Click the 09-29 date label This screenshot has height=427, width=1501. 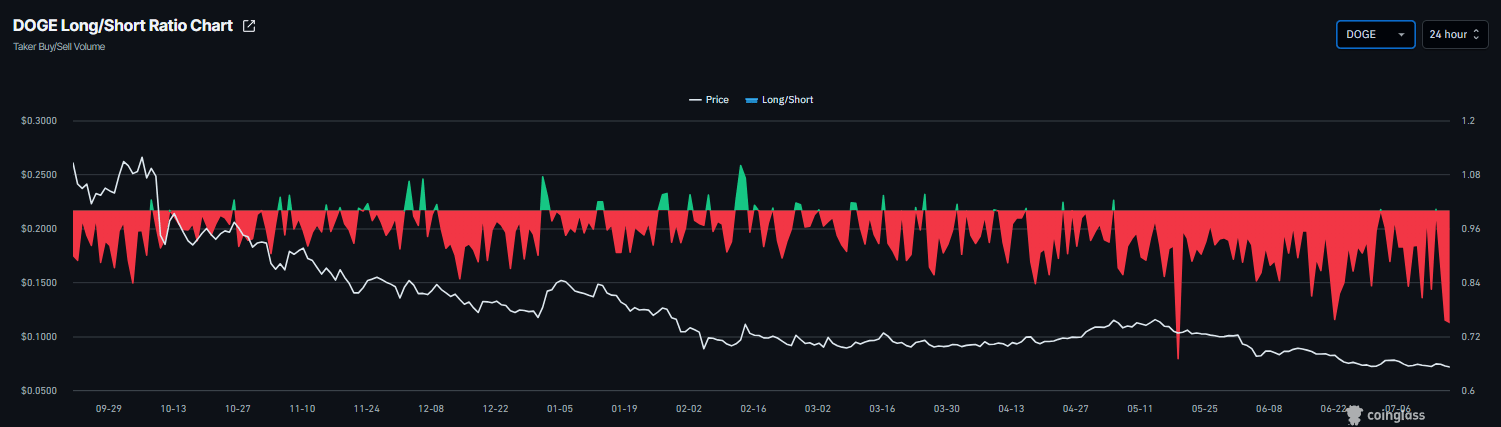[109, 409]
